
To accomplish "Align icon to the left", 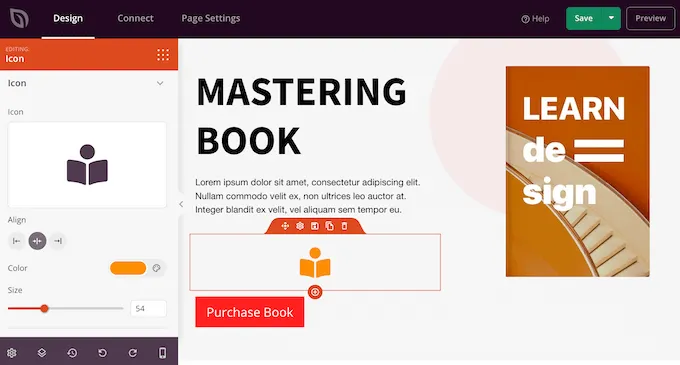I will [16, 241].
